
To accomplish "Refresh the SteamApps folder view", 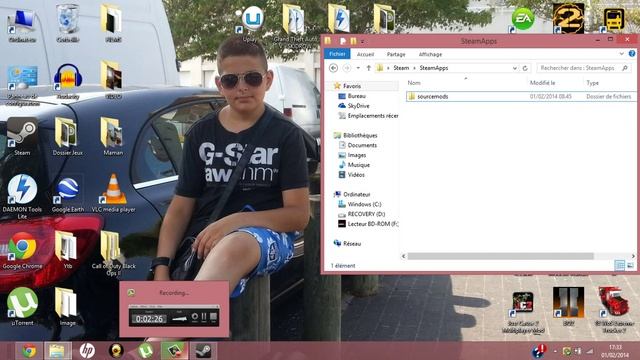I will click(x=525, y=68).
